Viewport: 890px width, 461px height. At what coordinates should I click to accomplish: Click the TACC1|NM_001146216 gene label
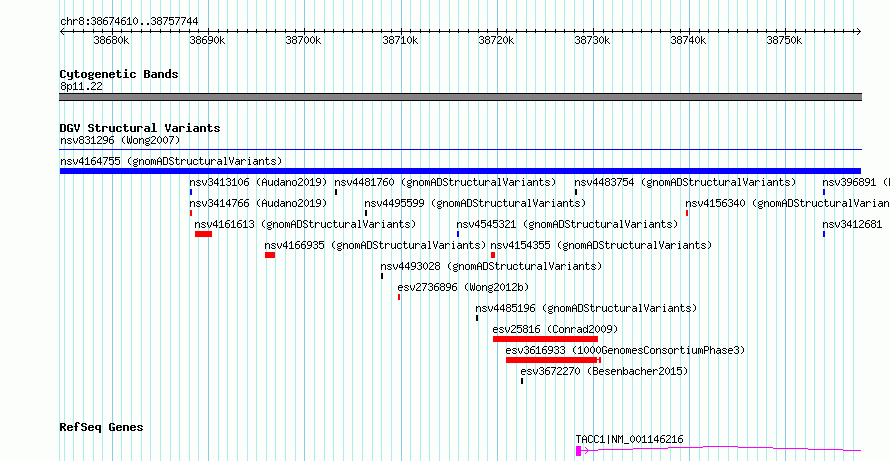coord(629,439)
